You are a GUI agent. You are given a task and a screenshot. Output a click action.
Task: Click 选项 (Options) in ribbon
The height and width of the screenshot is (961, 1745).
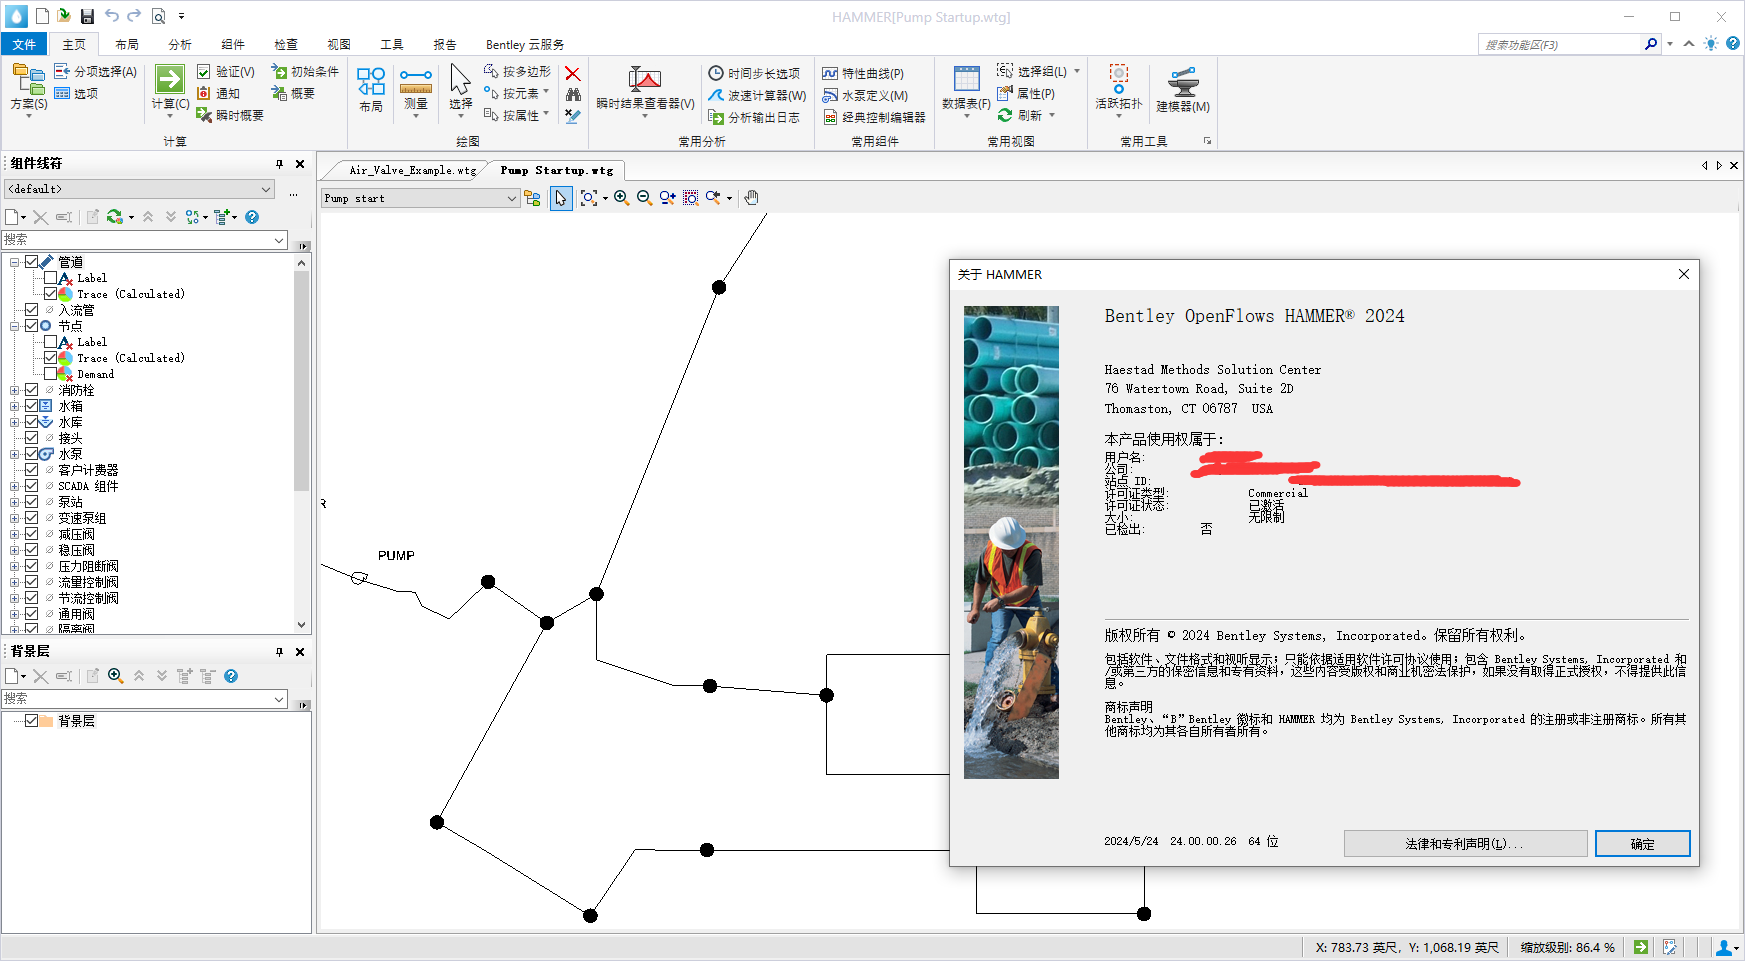click(77, 94)
